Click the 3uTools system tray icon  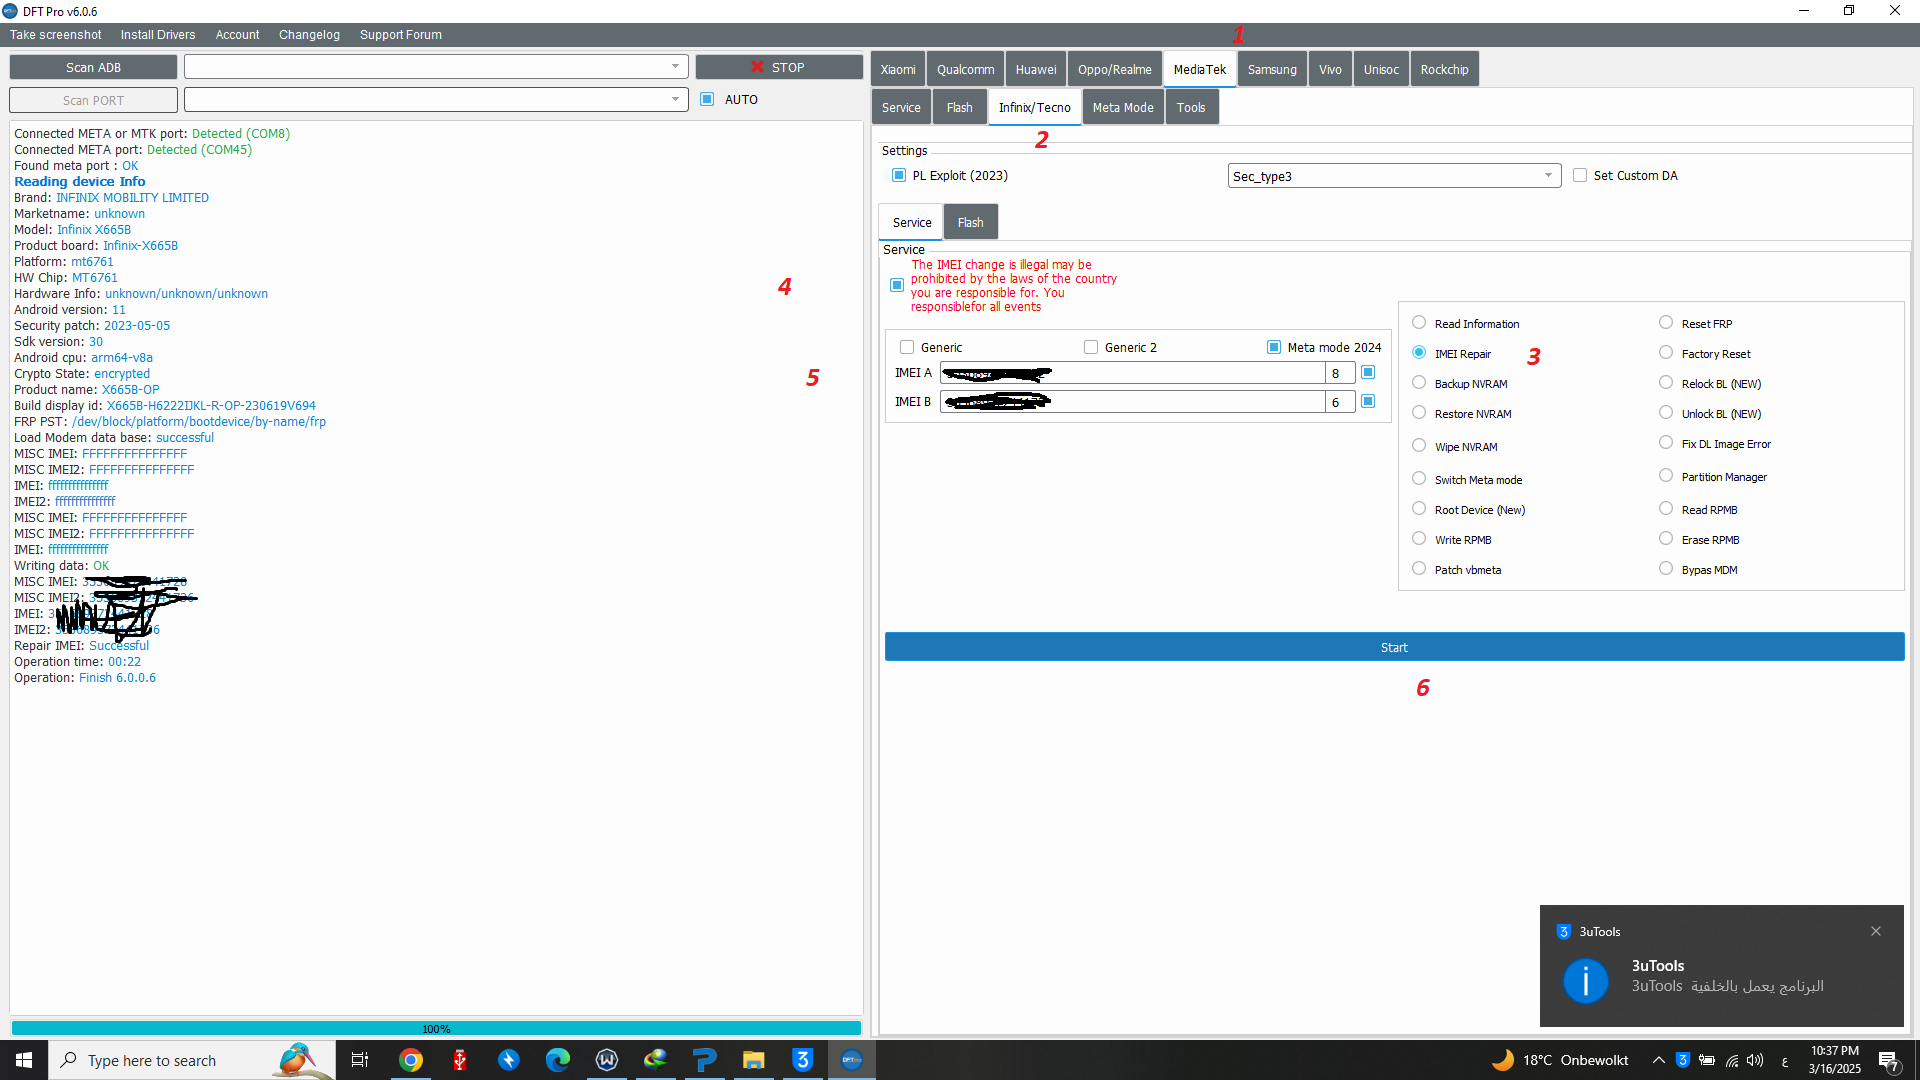coord(1683,1060)
